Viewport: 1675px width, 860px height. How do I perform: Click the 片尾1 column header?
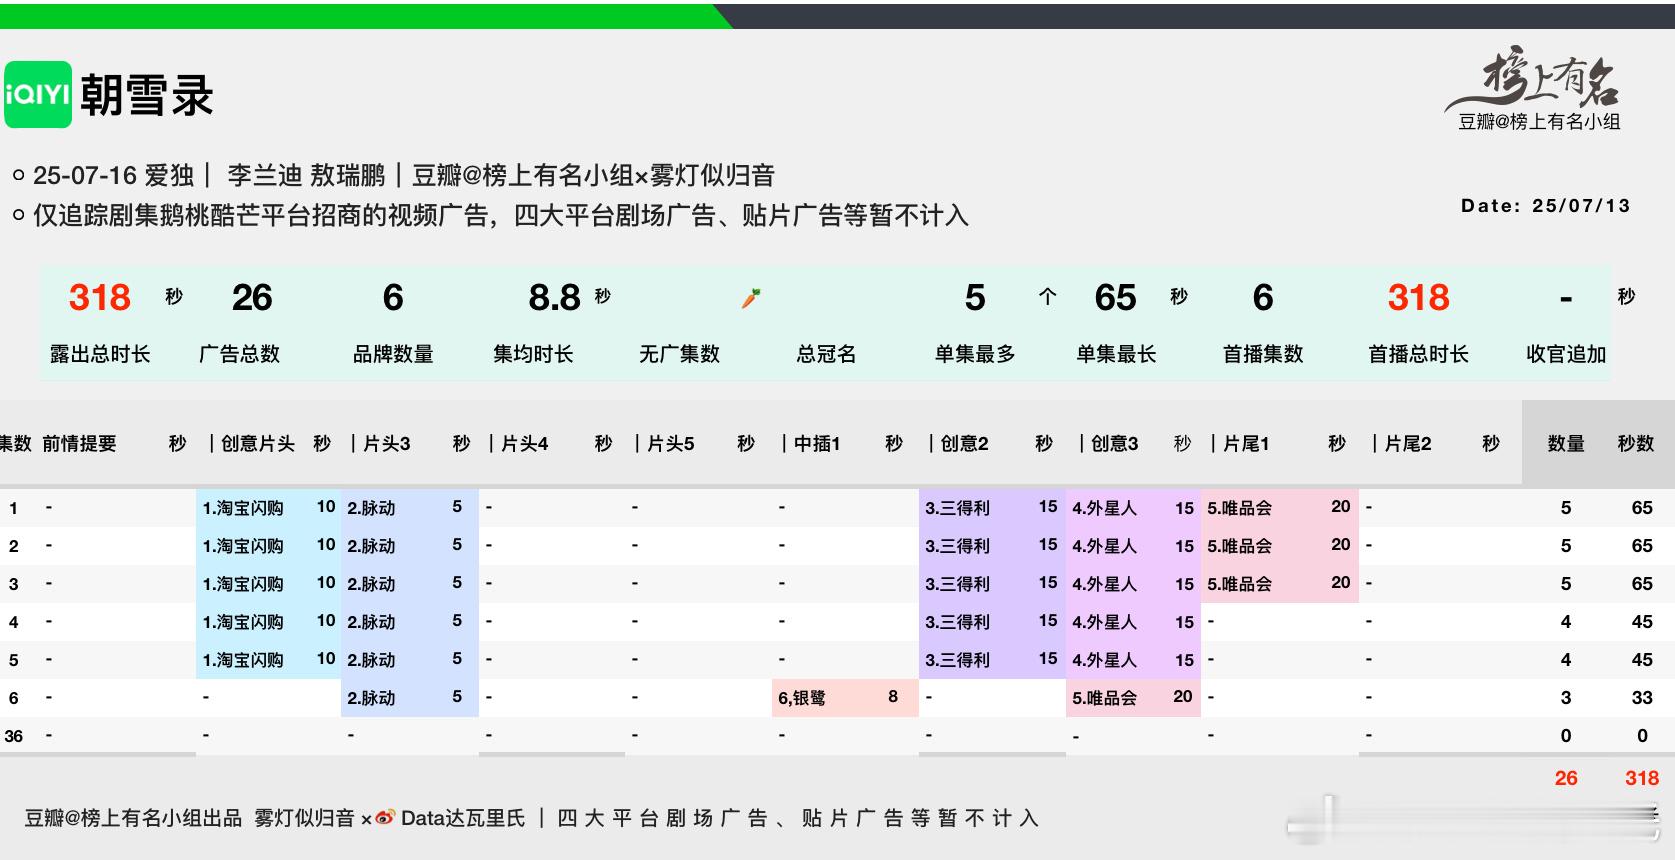1246,443
